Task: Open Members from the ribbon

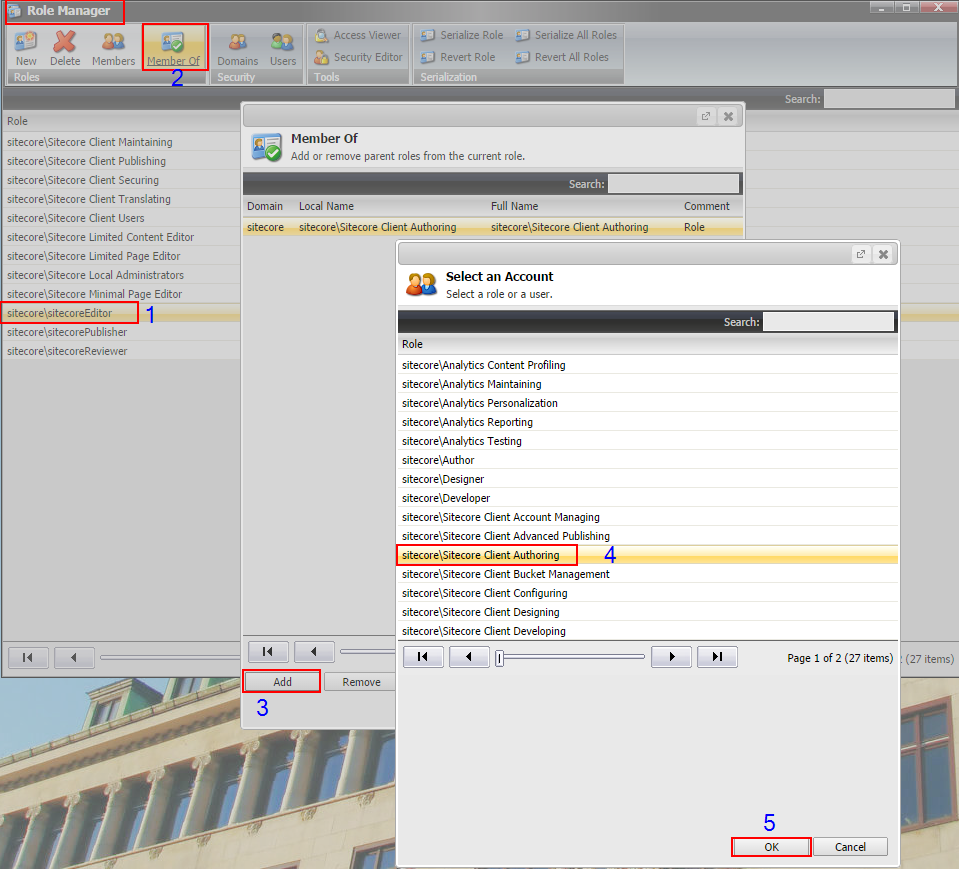Action: (113, 48)
